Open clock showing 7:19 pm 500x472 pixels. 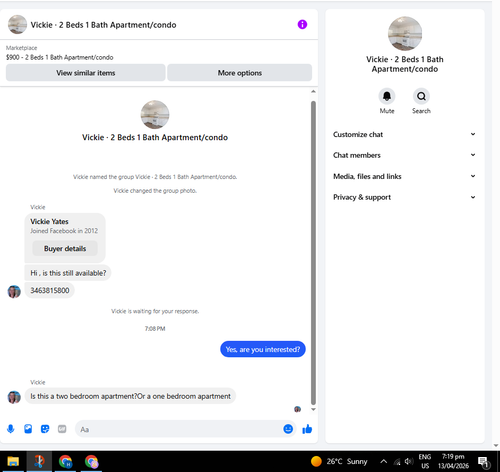pyautogui.click(x=453, y=461)
